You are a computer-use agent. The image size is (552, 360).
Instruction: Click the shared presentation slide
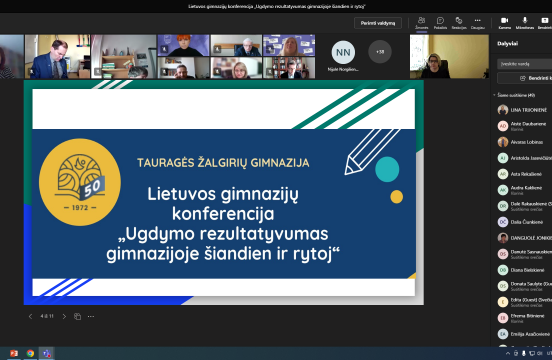224,192
